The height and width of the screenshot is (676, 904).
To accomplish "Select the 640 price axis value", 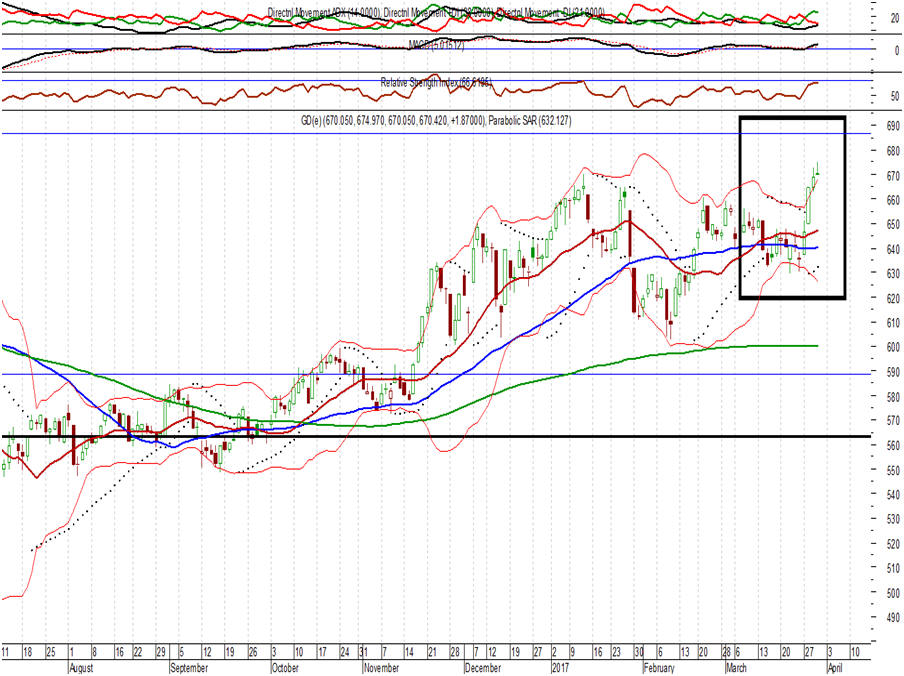I will [x=893, y=249].
